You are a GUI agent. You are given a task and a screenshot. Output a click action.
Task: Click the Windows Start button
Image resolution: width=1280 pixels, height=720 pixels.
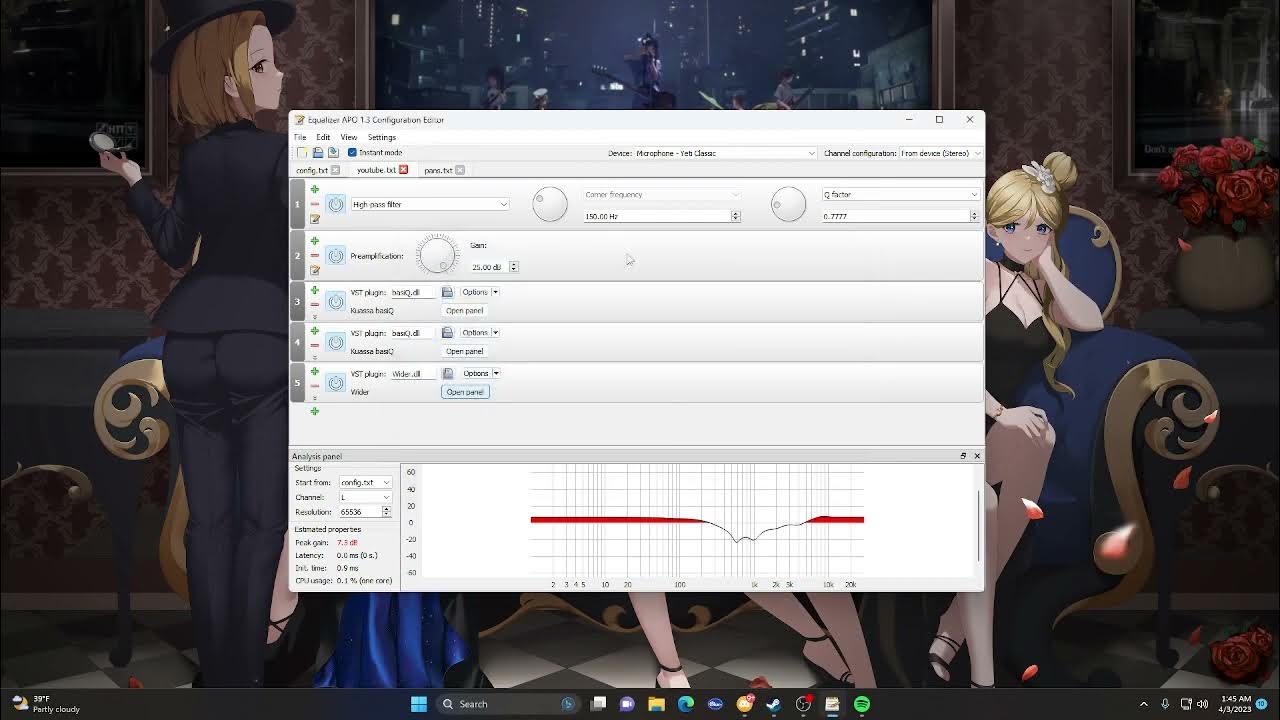tap(419, 704)
